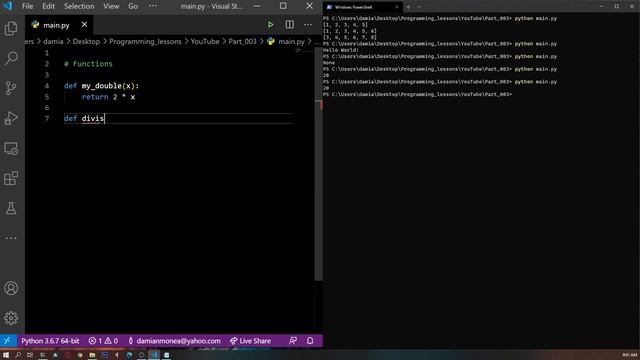Open the View menu
Screen dimensions: 640x360
[111, 6]
